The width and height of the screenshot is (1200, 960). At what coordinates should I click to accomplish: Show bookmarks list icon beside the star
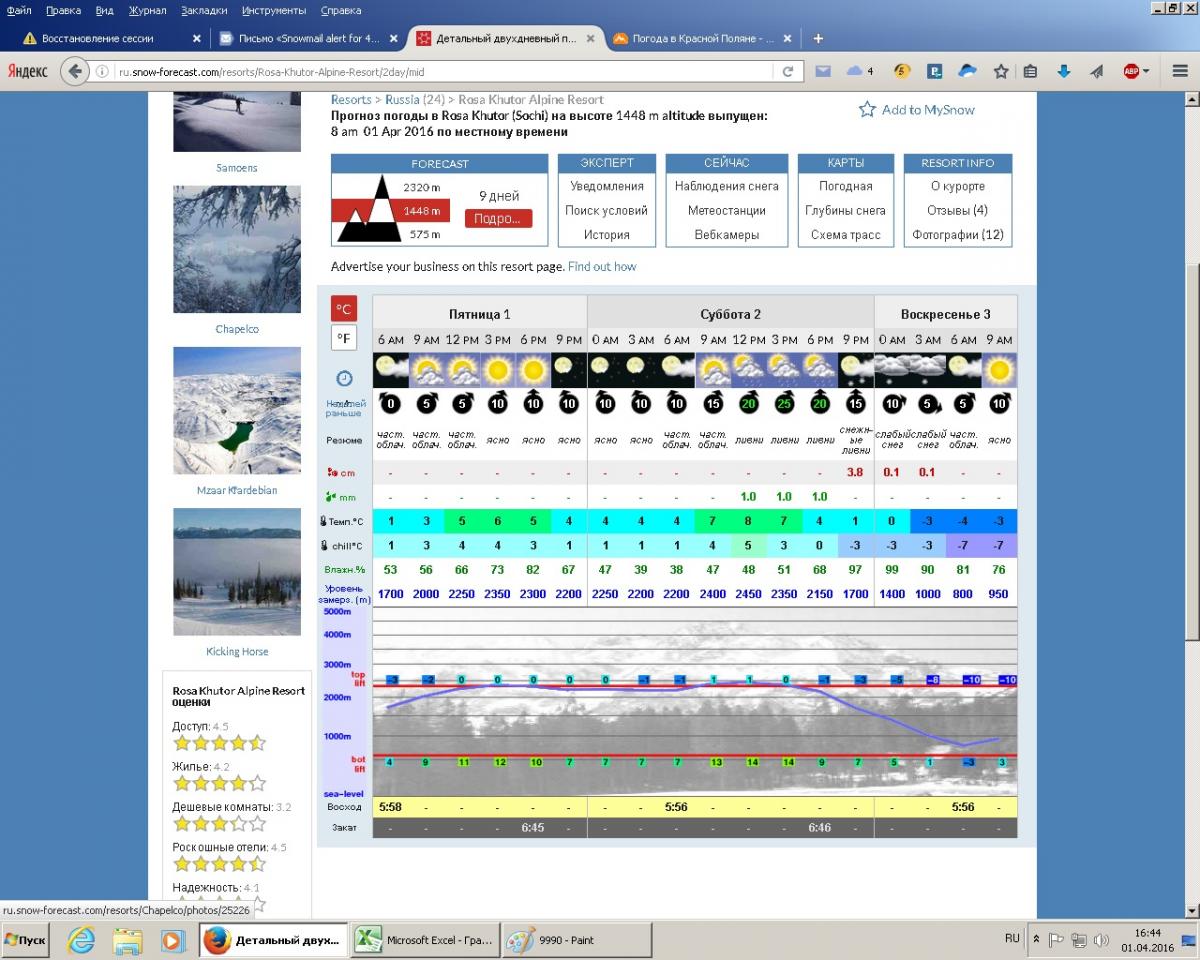1031,71
